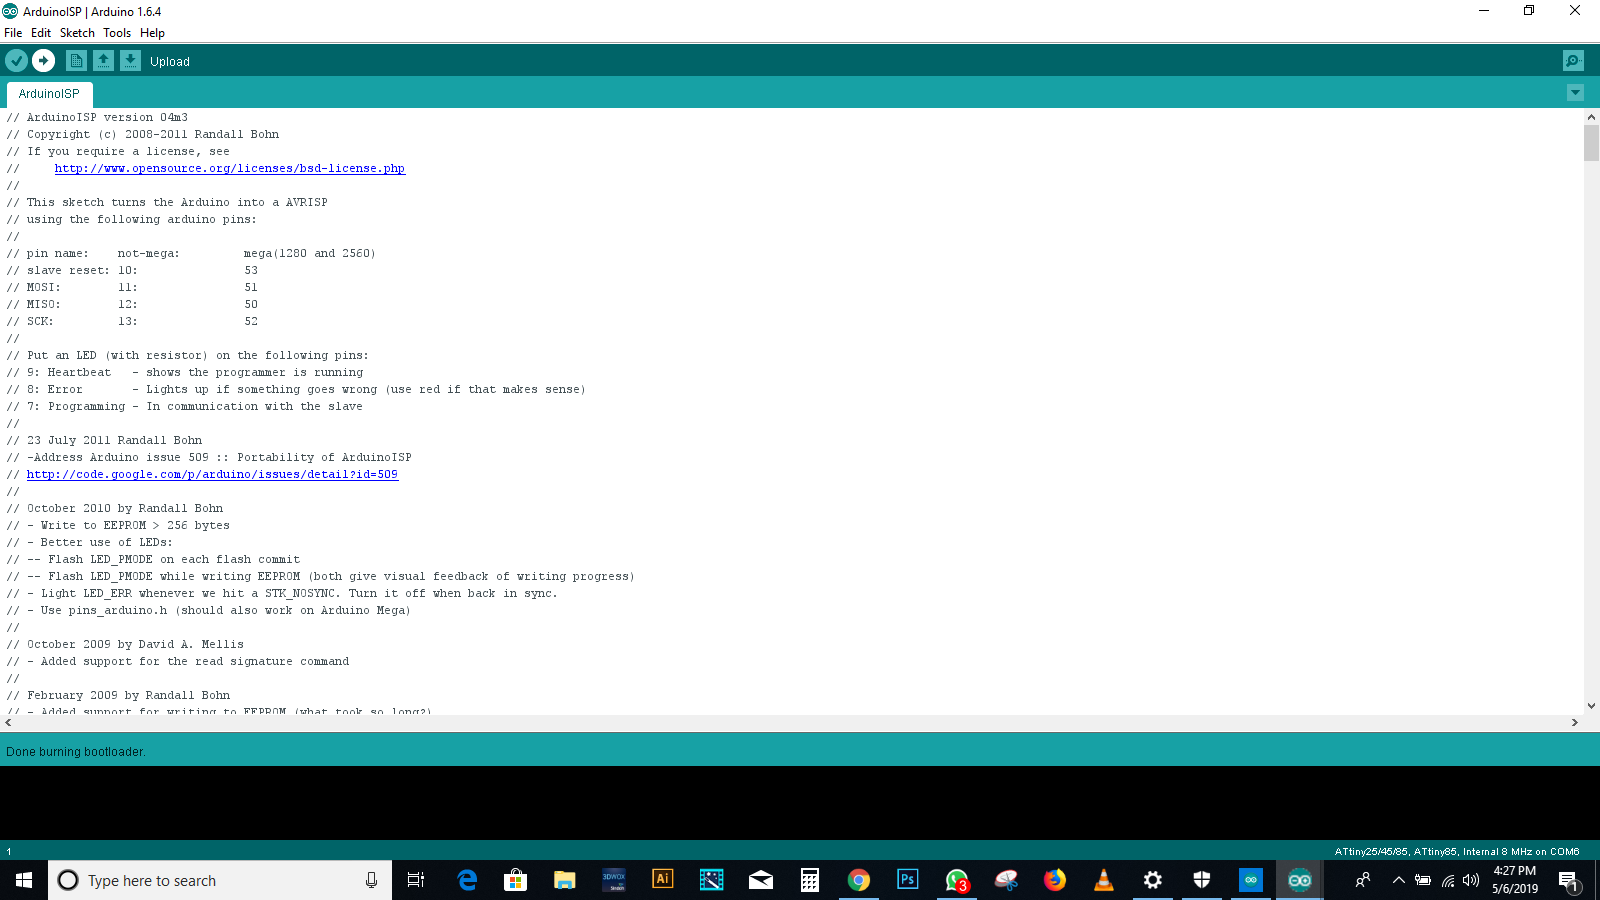
Task: Click the line number 1 indicator
Action: point(9,852)
